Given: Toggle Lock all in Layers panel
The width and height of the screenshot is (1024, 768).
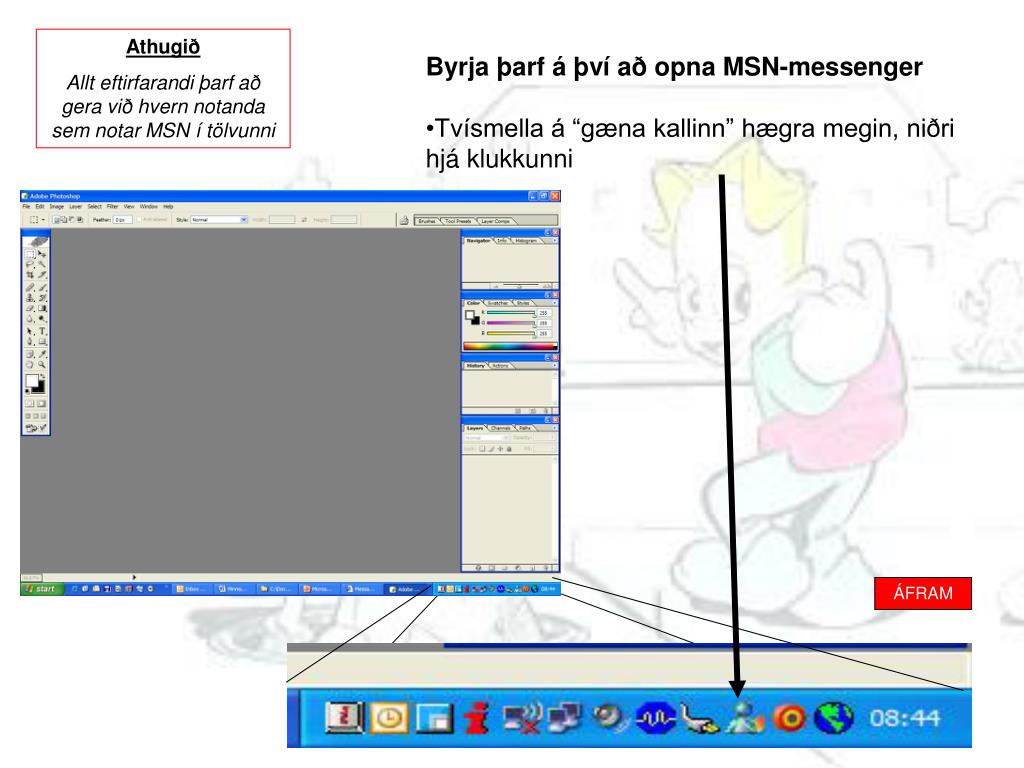Looking at the screenshot, I should tap(509, 449).
